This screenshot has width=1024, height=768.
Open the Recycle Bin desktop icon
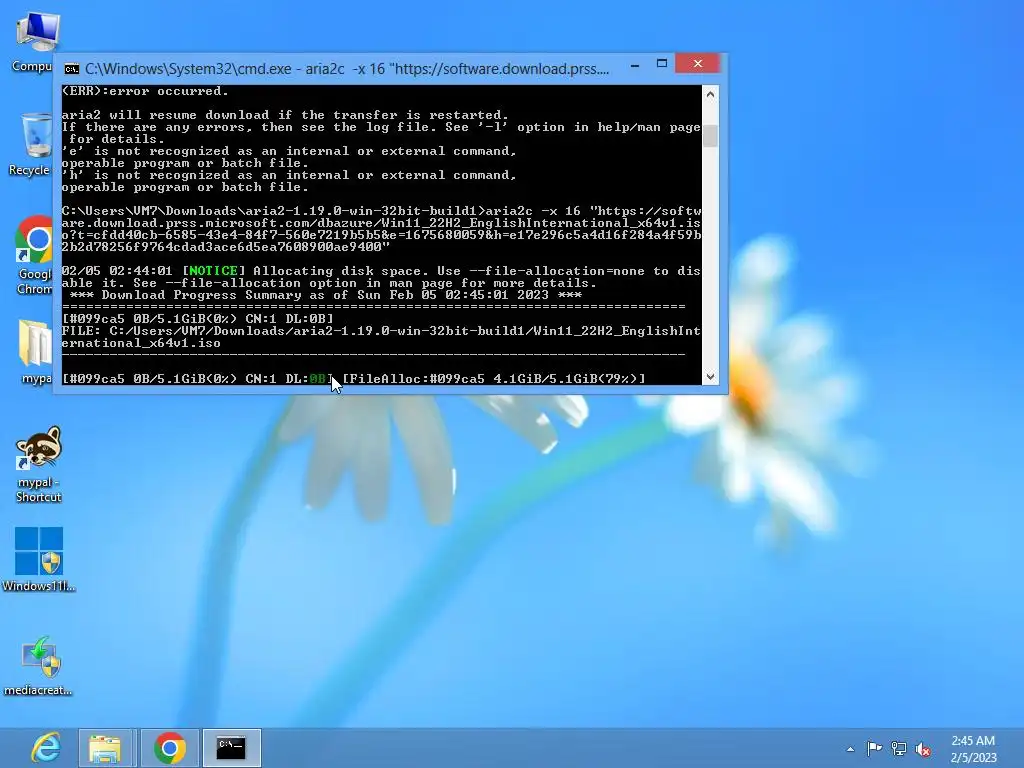coord(33,144)
